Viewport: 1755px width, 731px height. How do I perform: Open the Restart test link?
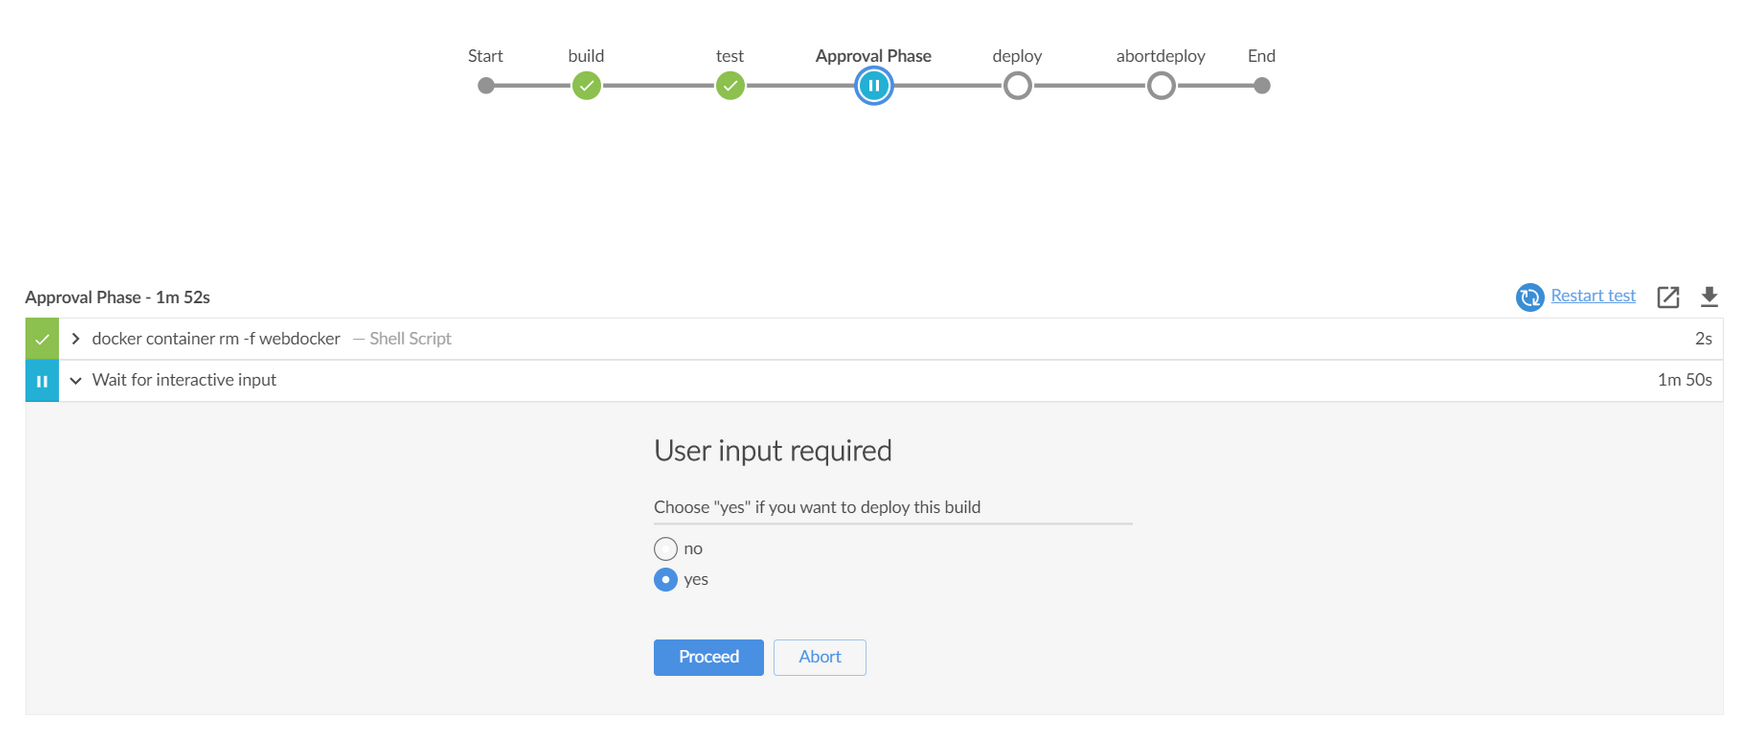[1592, 296]
